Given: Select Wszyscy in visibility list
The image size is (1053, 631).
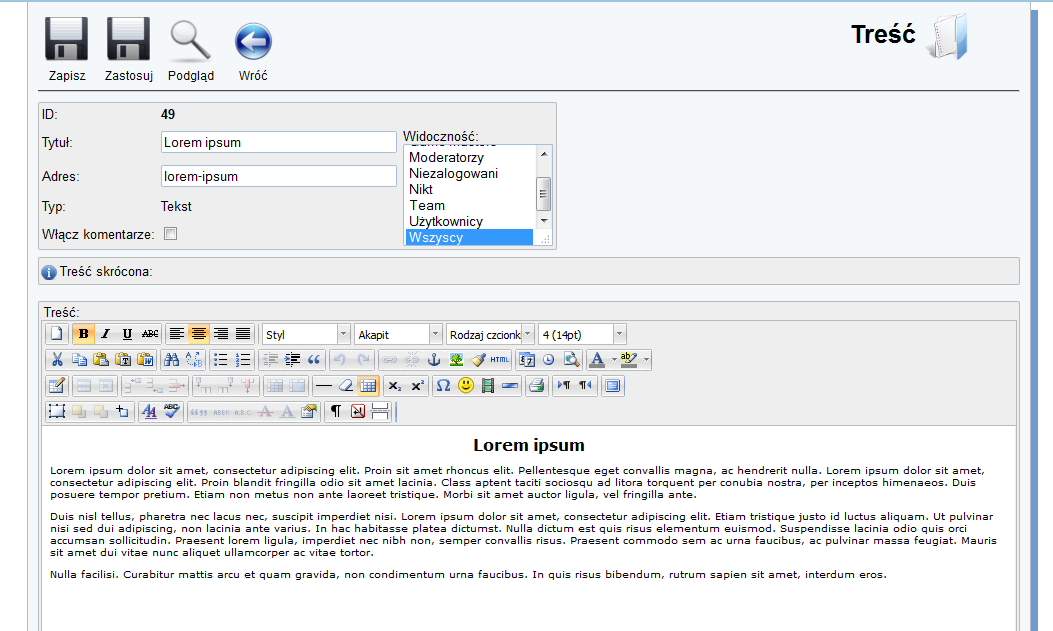Looking at the screenshot, I should tap(469, 238).
